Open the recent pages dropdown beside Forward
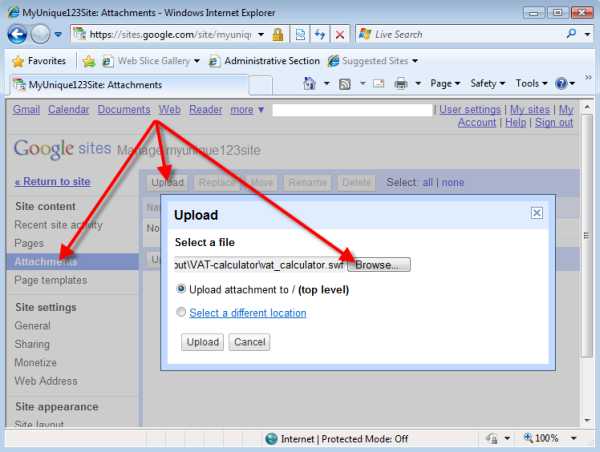 58,34
